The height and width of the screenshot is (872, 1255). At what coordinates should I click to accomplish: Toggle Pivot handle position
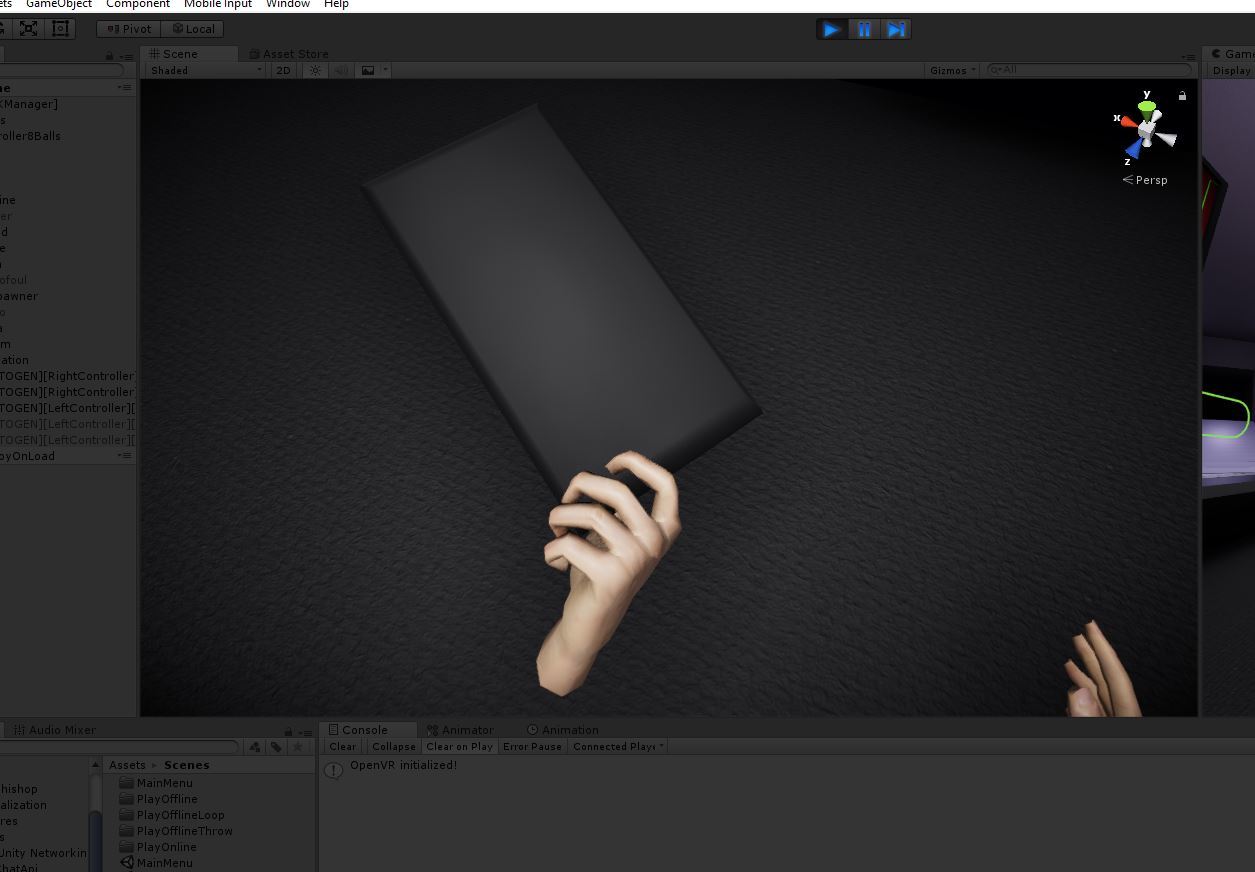129,29
